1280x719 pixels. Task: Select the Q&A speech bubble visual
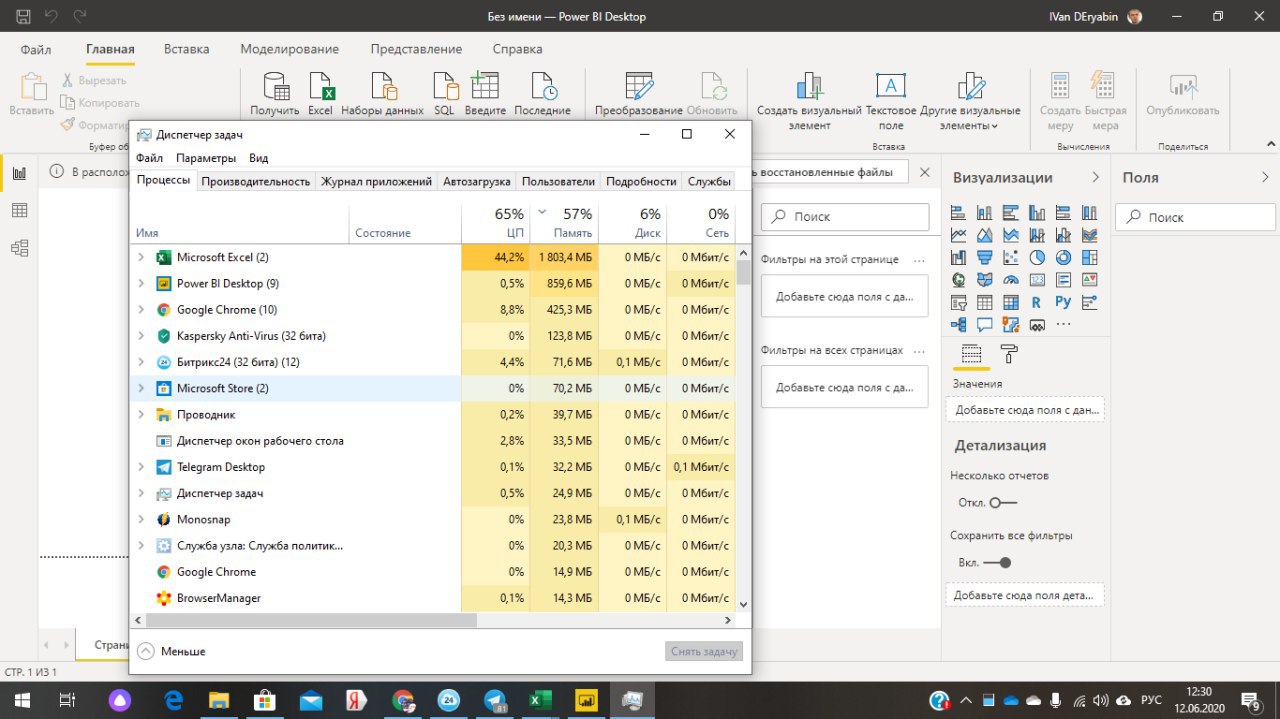coord(985,324)
